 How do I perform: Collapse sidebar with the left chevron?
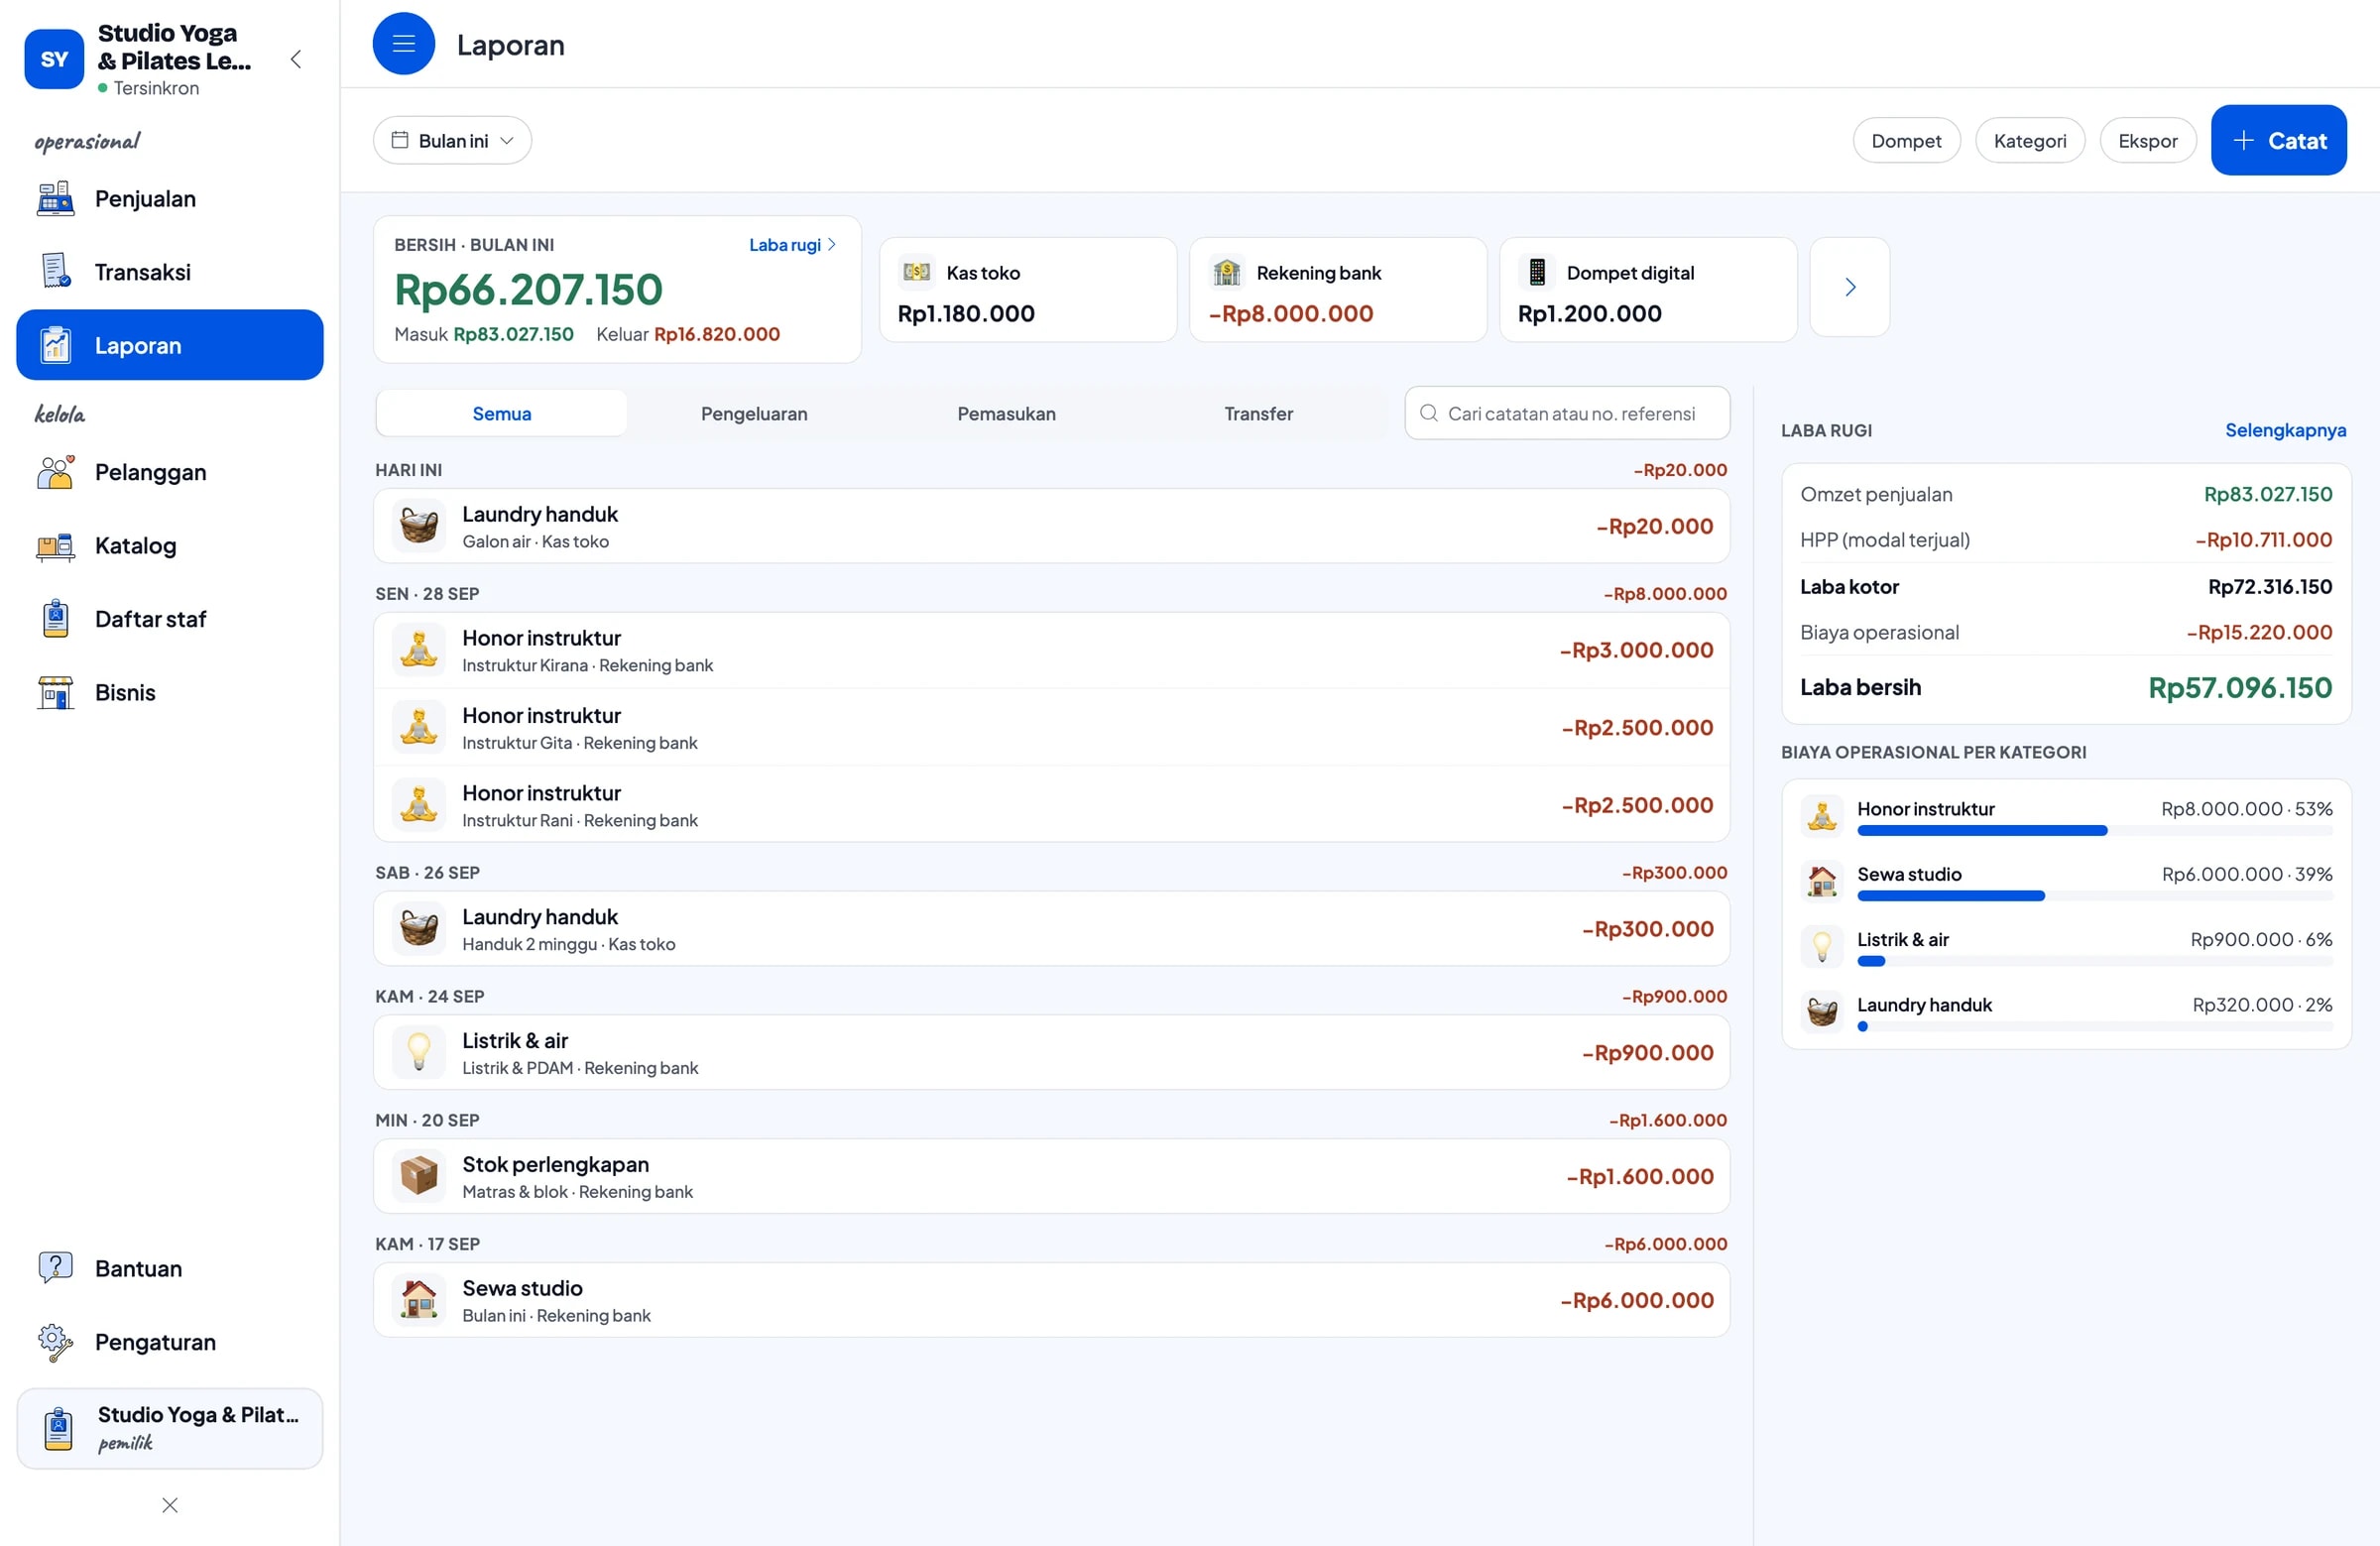coord(296,59)
